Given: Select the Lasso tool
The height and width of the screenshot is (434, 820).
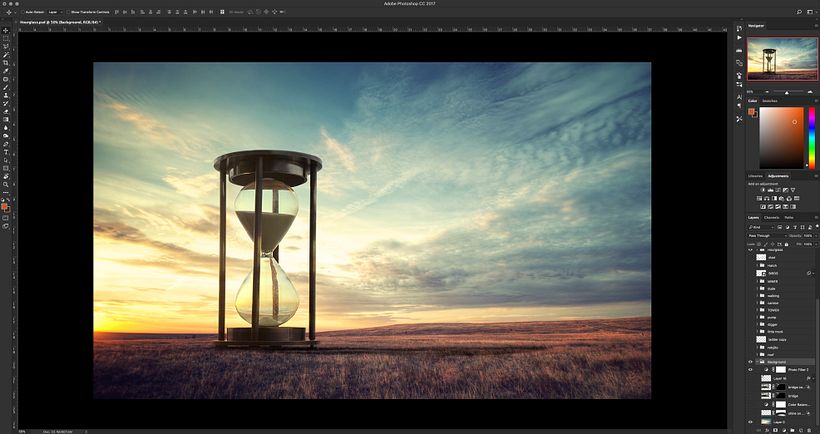Looking at the screenshot, I should [x=6, y=46].
